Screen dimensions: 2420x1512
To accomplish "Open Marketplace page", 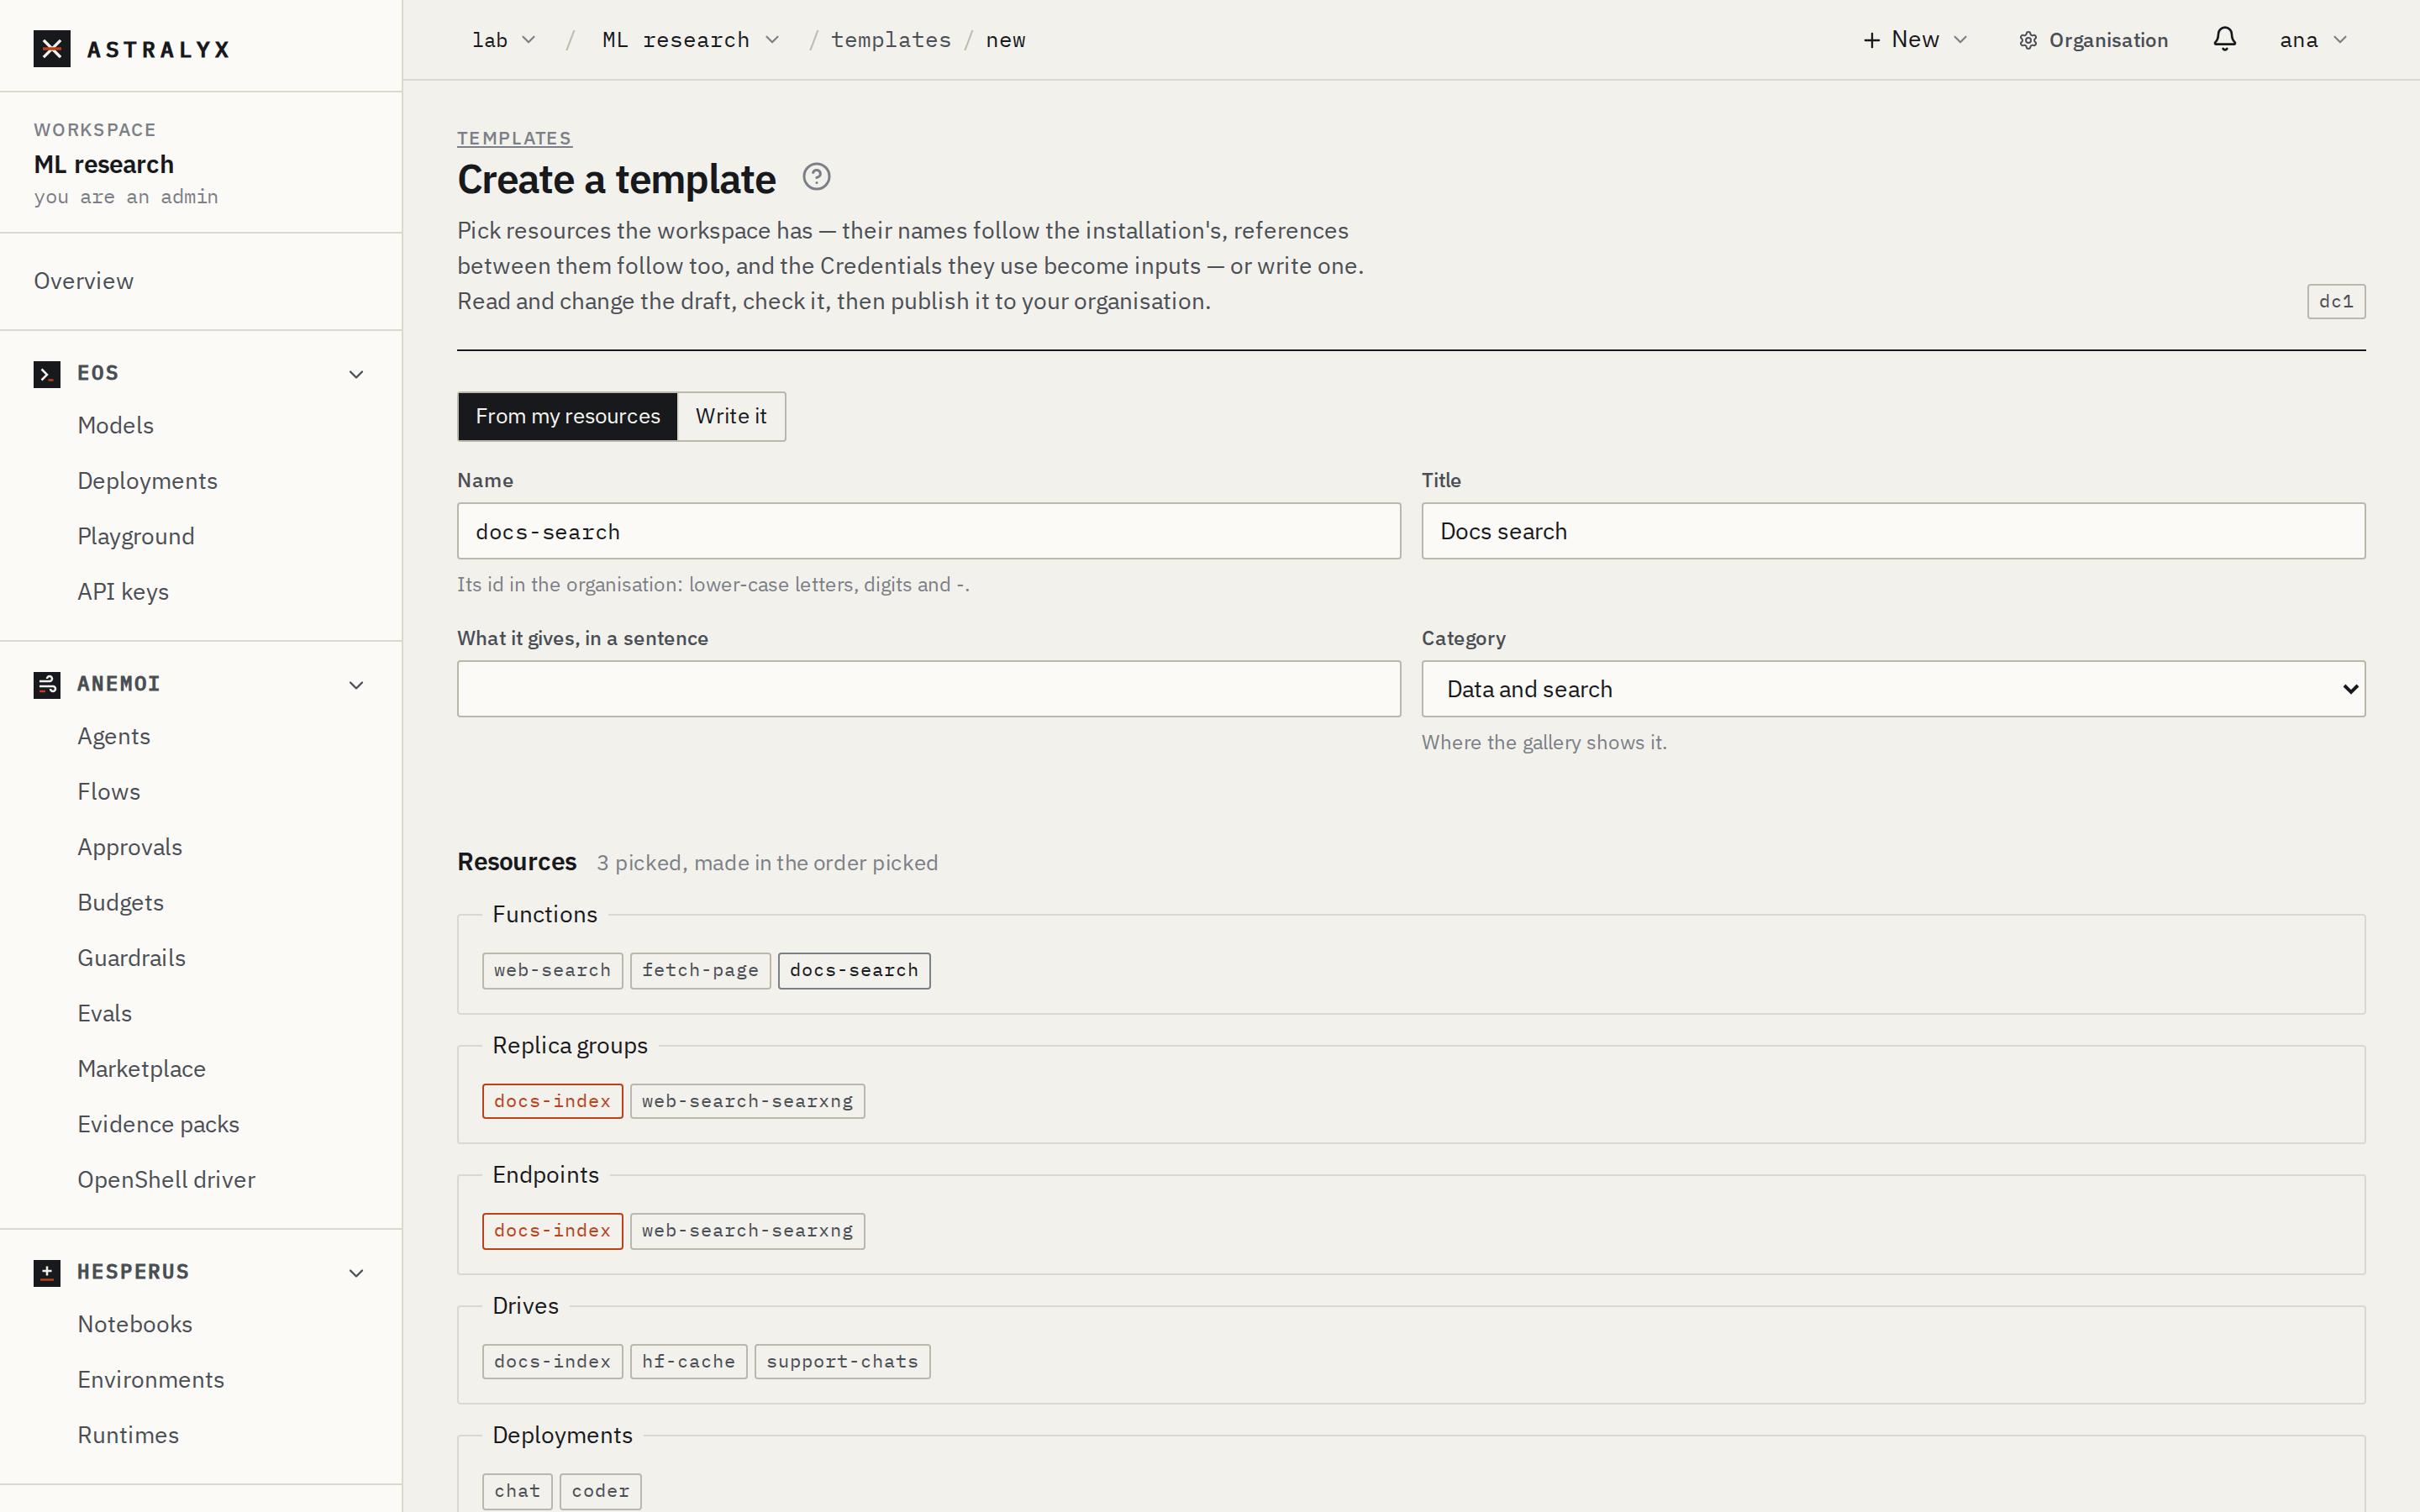I will [142, 1069].
